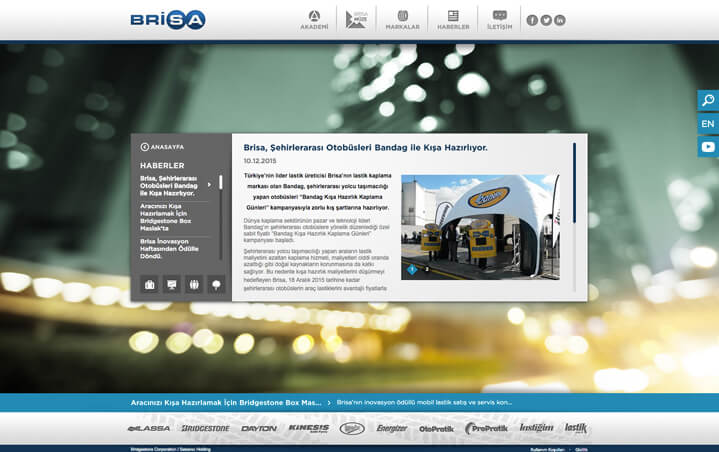Open the YouTube side tab
The width and height of the screenshot is (719, 452).
coord(708,147)
